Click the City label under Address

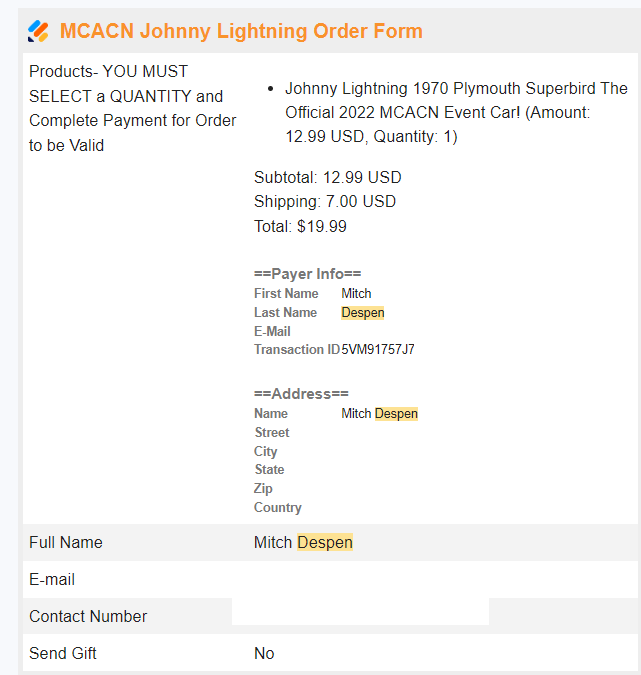[266, 451]
